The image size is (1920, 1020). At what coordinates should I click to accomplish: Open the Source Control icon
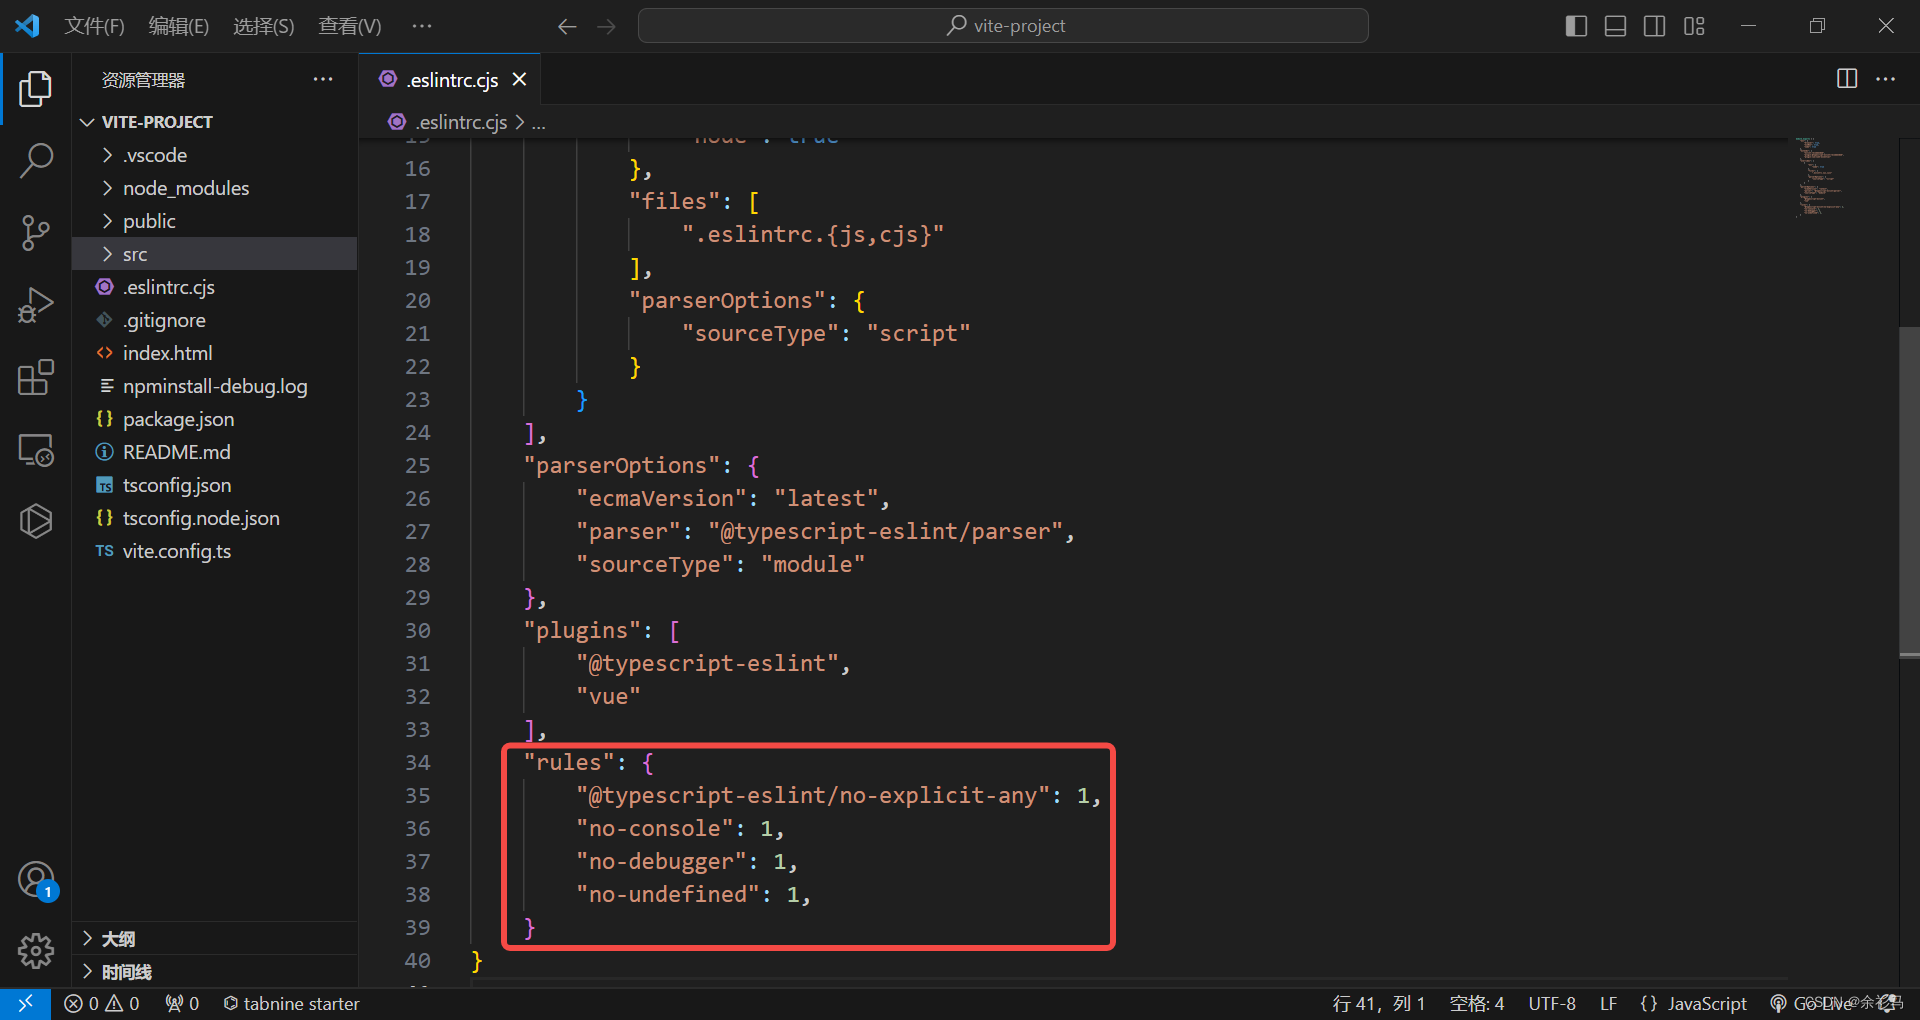pos(36,232)
